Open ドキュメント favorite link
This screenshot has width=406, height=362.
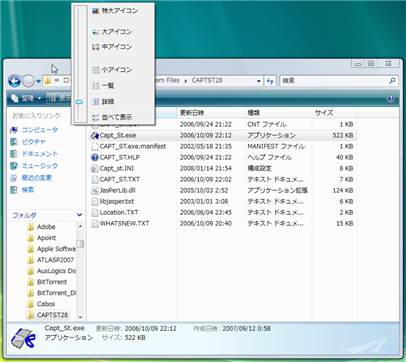34,154
